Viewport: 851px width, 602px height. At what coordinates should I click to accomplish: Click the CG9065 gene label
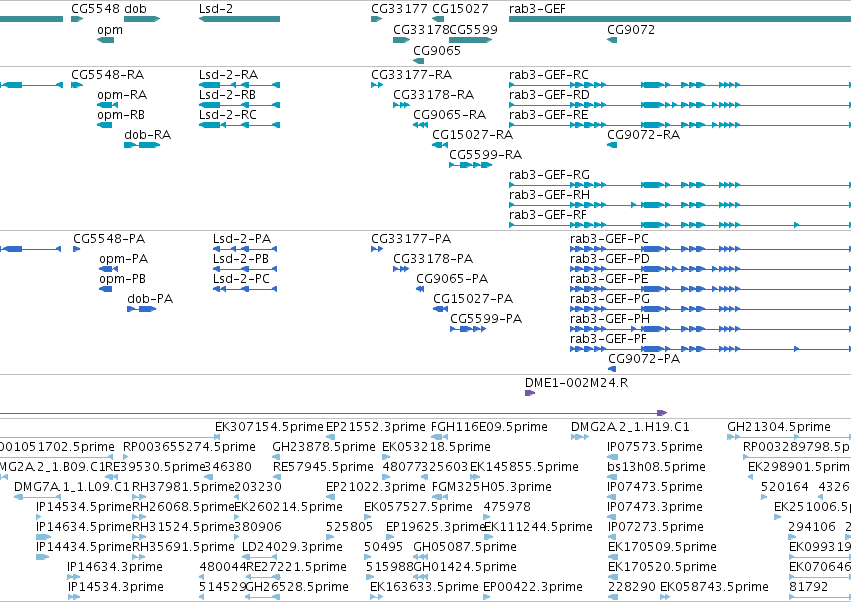click(437, 51)
